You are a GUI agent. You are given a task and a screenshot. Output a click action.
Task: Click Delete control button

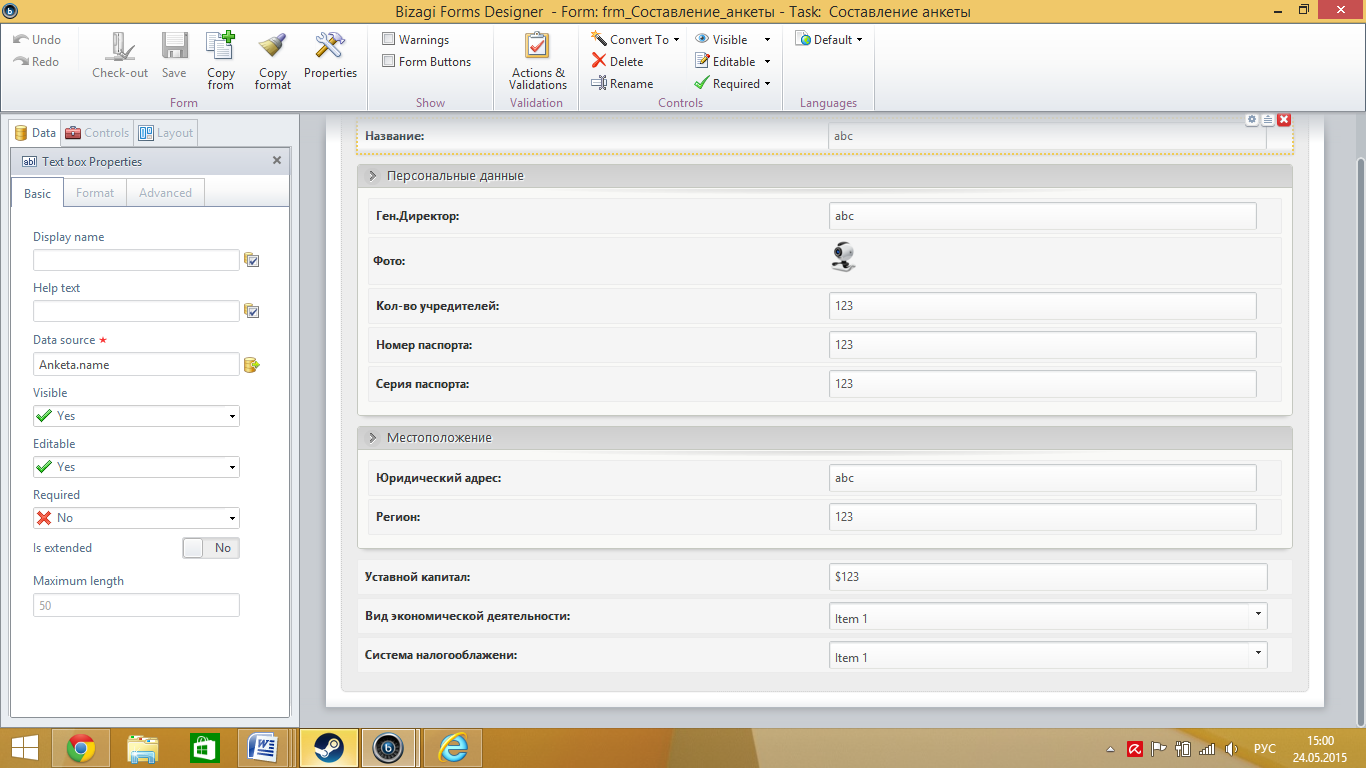click(617, 62)
